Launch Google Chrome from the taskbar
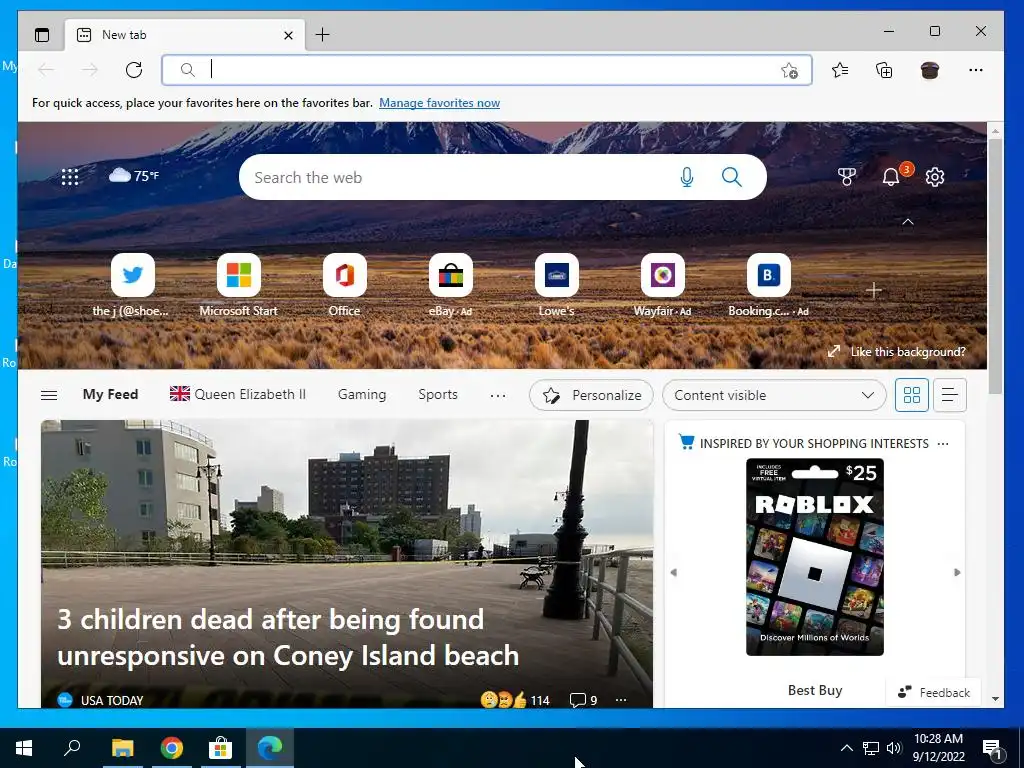 [x=172, y=748]
